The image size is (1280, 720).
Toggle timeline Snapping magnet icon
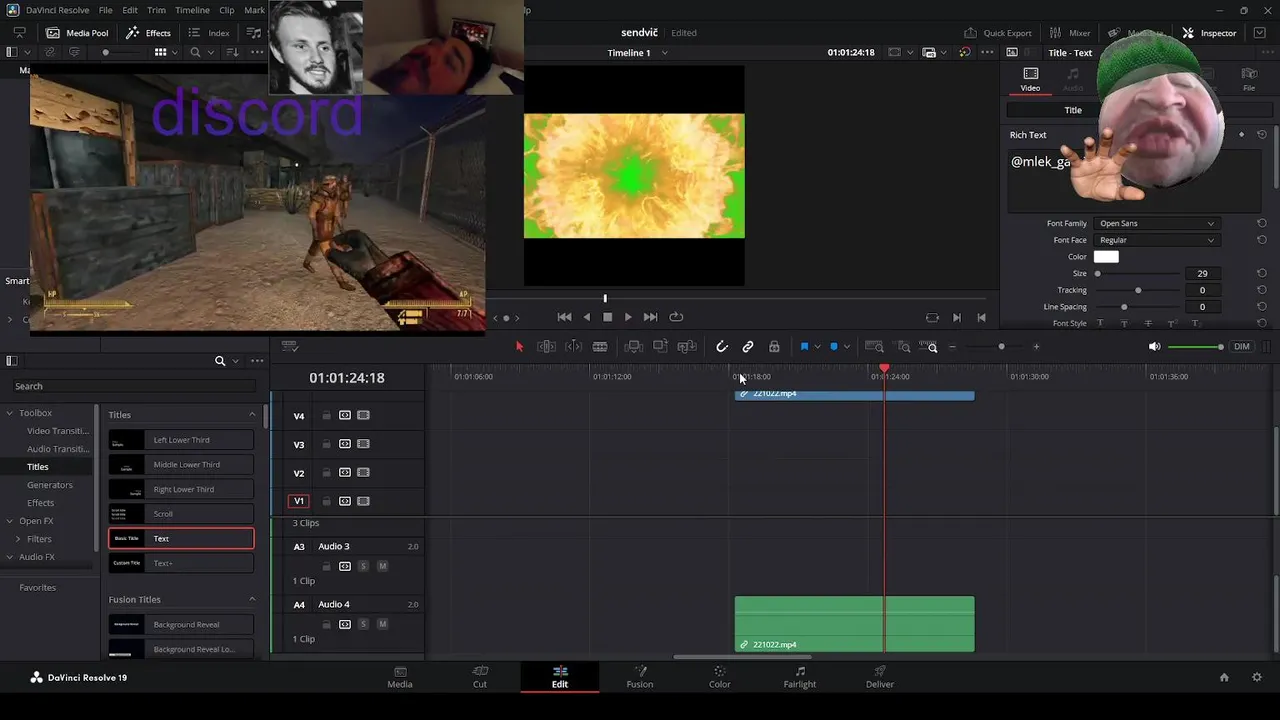(x=722, y=347)
